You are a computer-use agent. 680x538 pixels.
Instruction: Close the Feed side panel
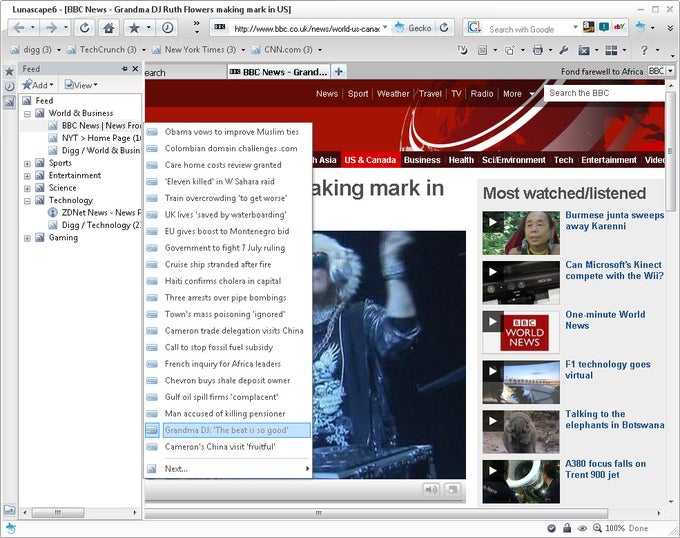pos(136,69)
